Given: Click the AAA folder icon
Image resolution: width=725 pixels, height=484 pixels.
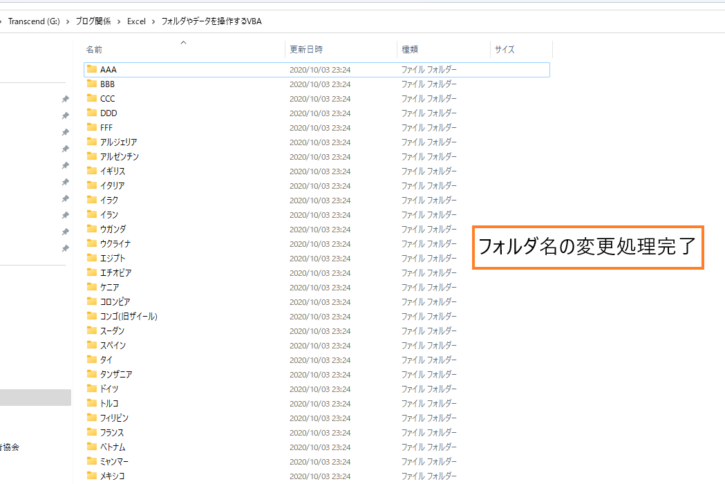Looking at the screenshot, I should click(91, 70).
